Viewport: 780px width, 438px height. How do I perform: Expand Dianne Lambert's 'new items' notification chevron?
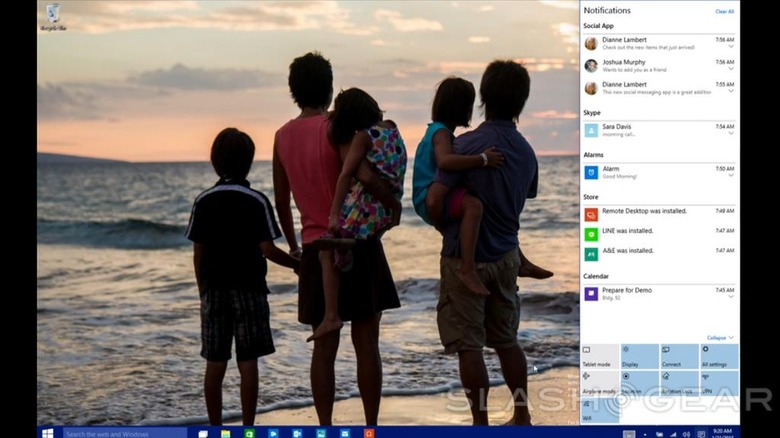point(731,47)
